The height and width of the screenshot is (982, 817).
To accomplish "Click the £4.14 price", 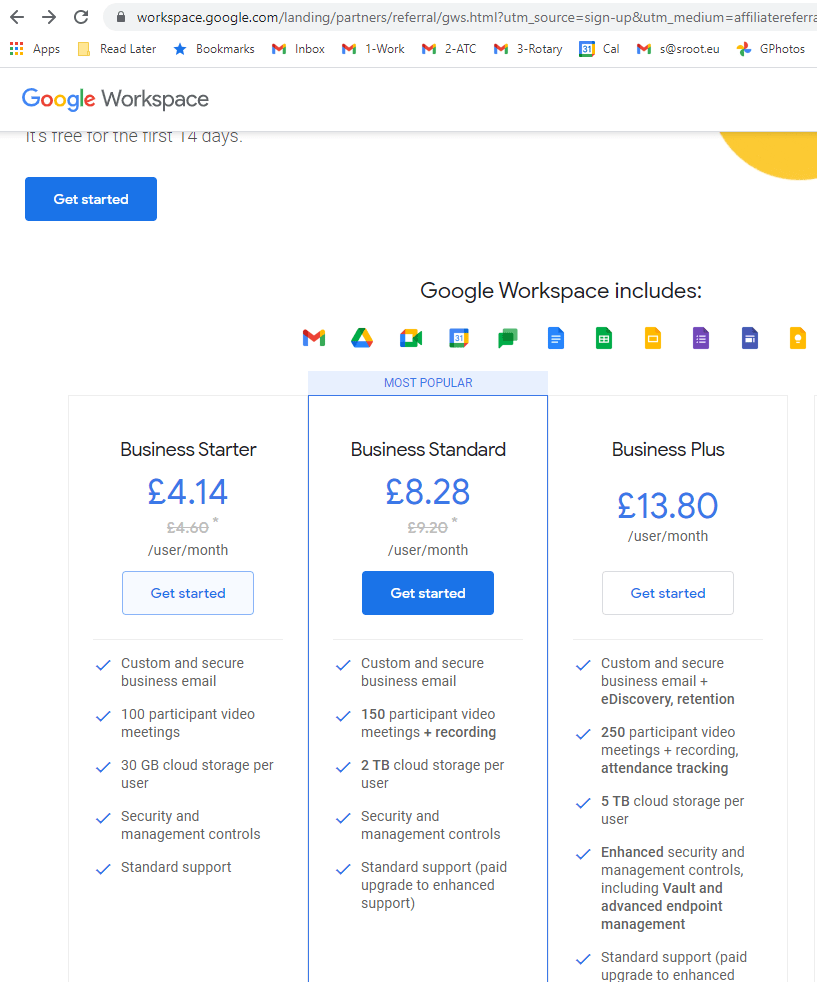I will 188,492.
